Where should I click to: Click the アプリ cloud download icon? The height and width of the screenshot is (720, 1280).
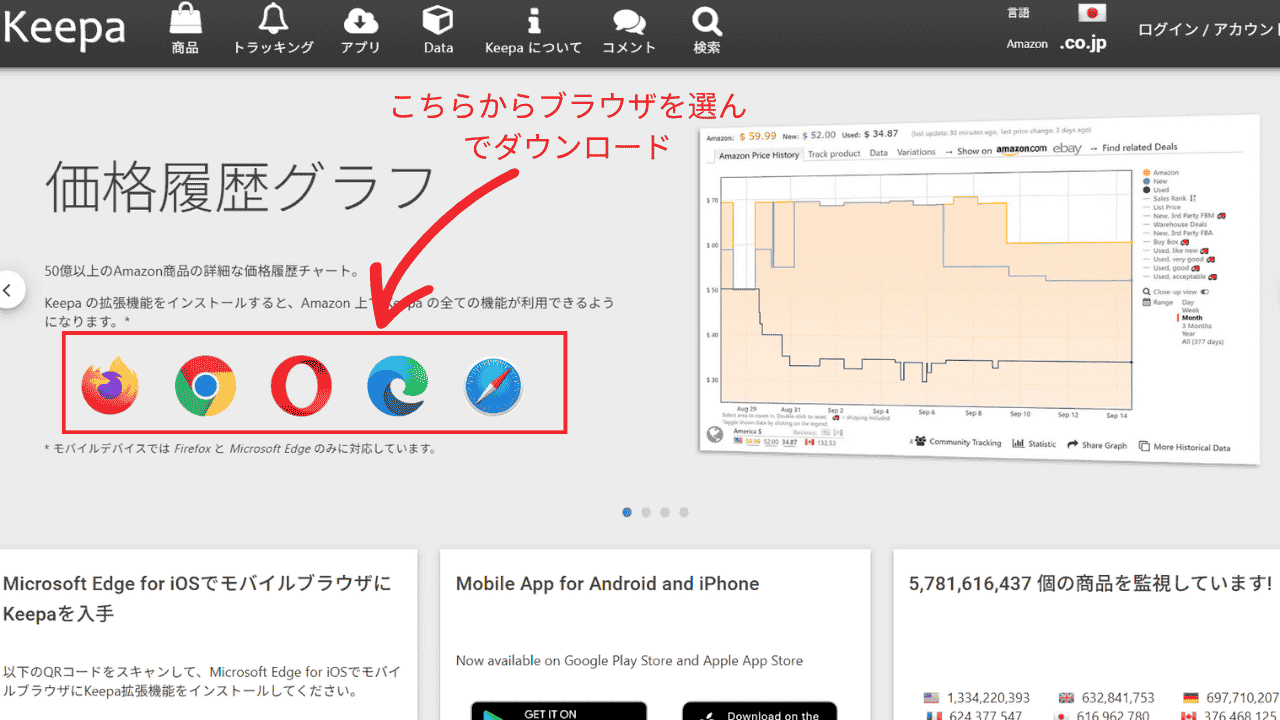point(360,29)
